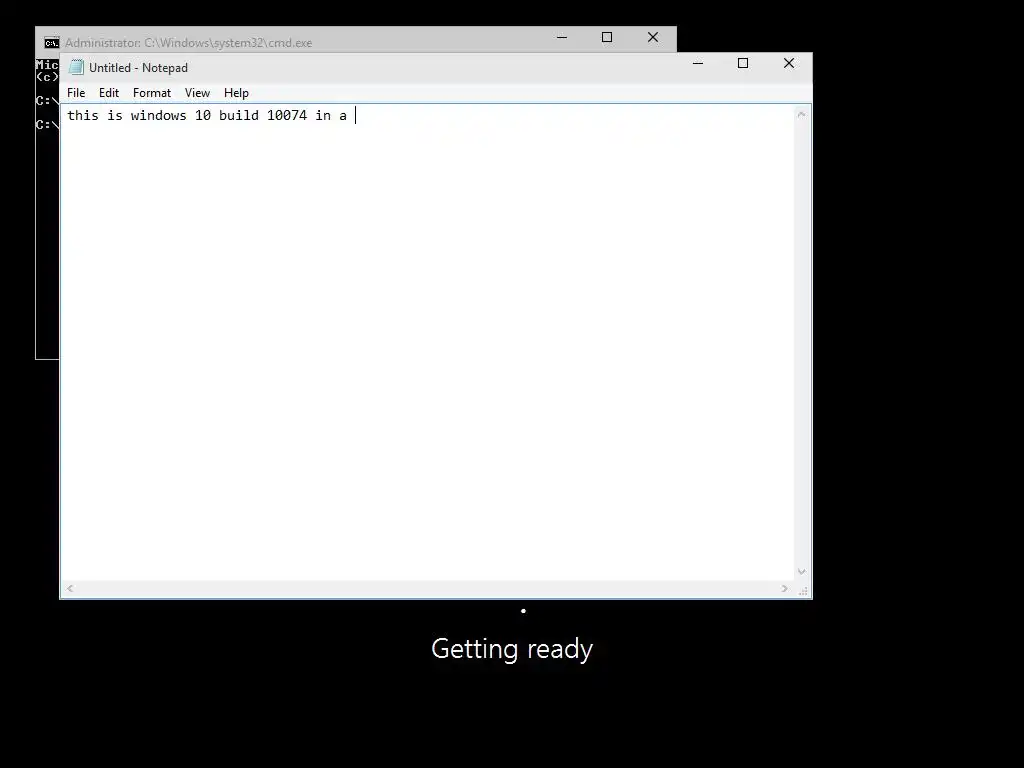The height and width of the screenshot is (768, 1024).
Task: Open the File menu in Notepad
Action: point(76,93)
